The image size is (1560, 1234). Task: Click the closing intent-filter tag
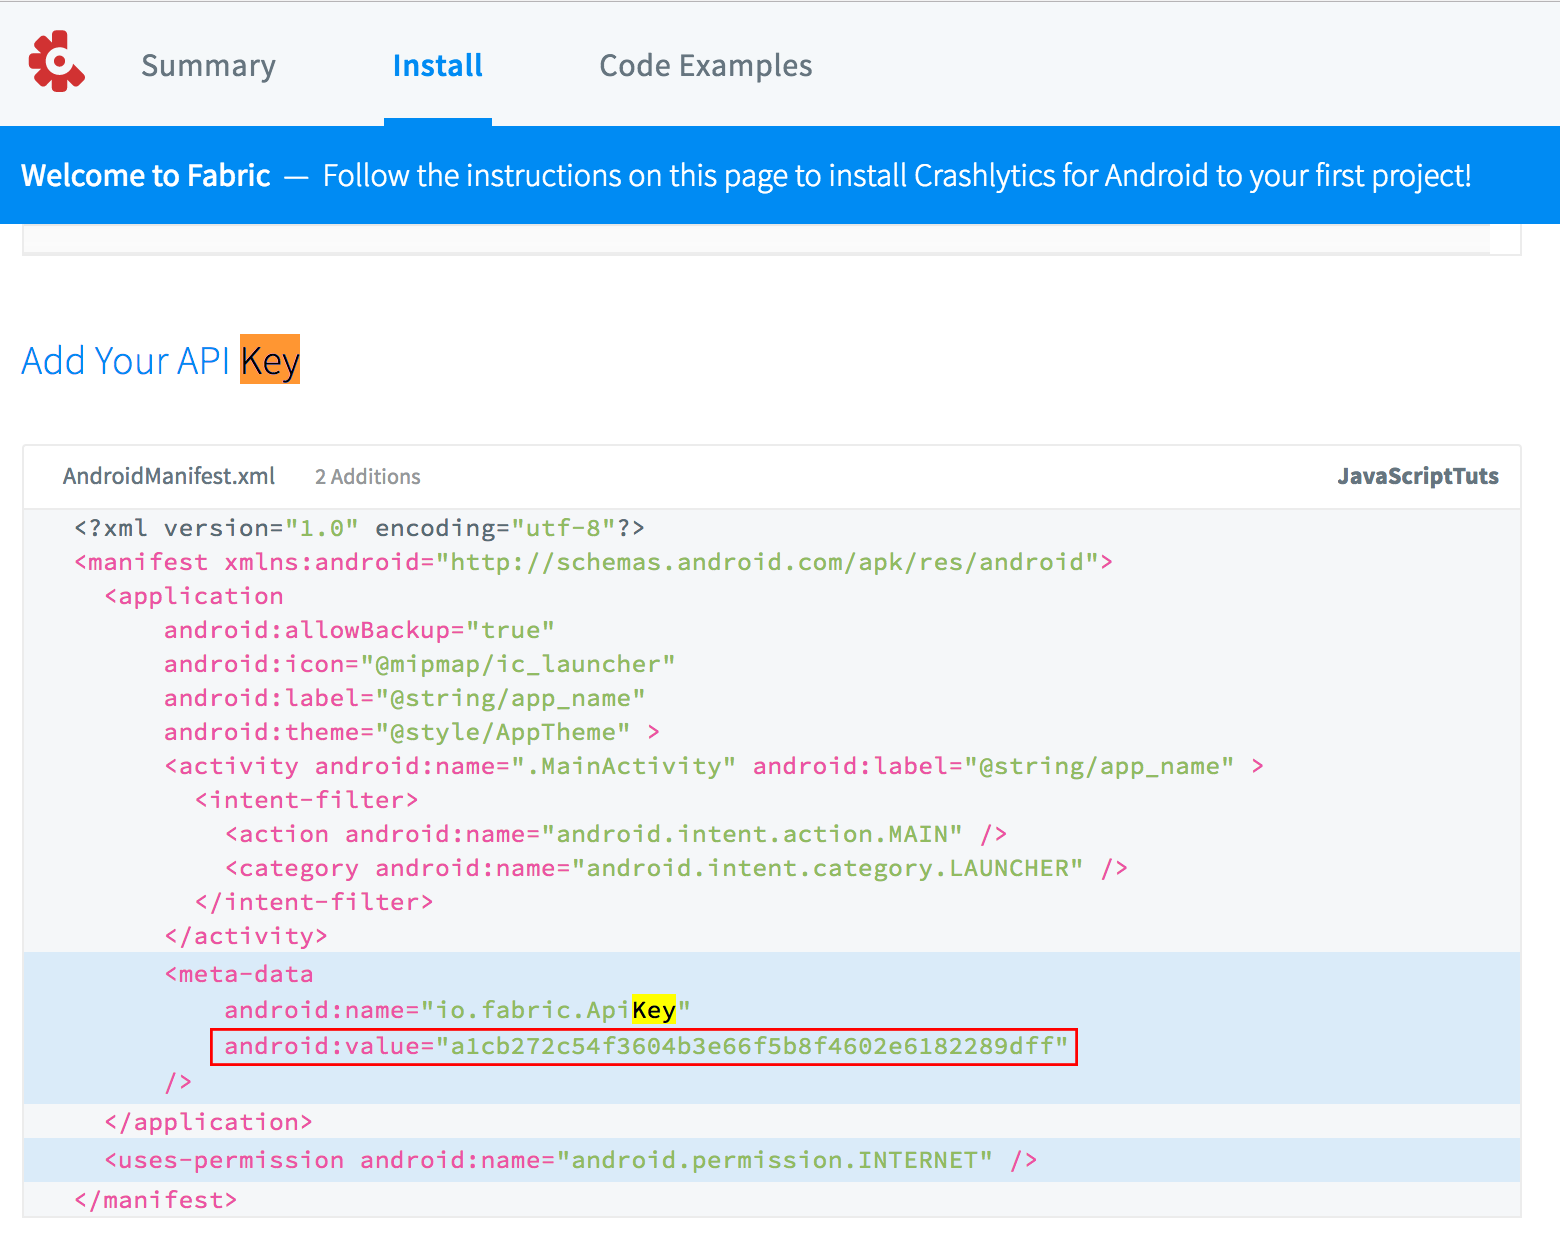click(x=314, y=902)
